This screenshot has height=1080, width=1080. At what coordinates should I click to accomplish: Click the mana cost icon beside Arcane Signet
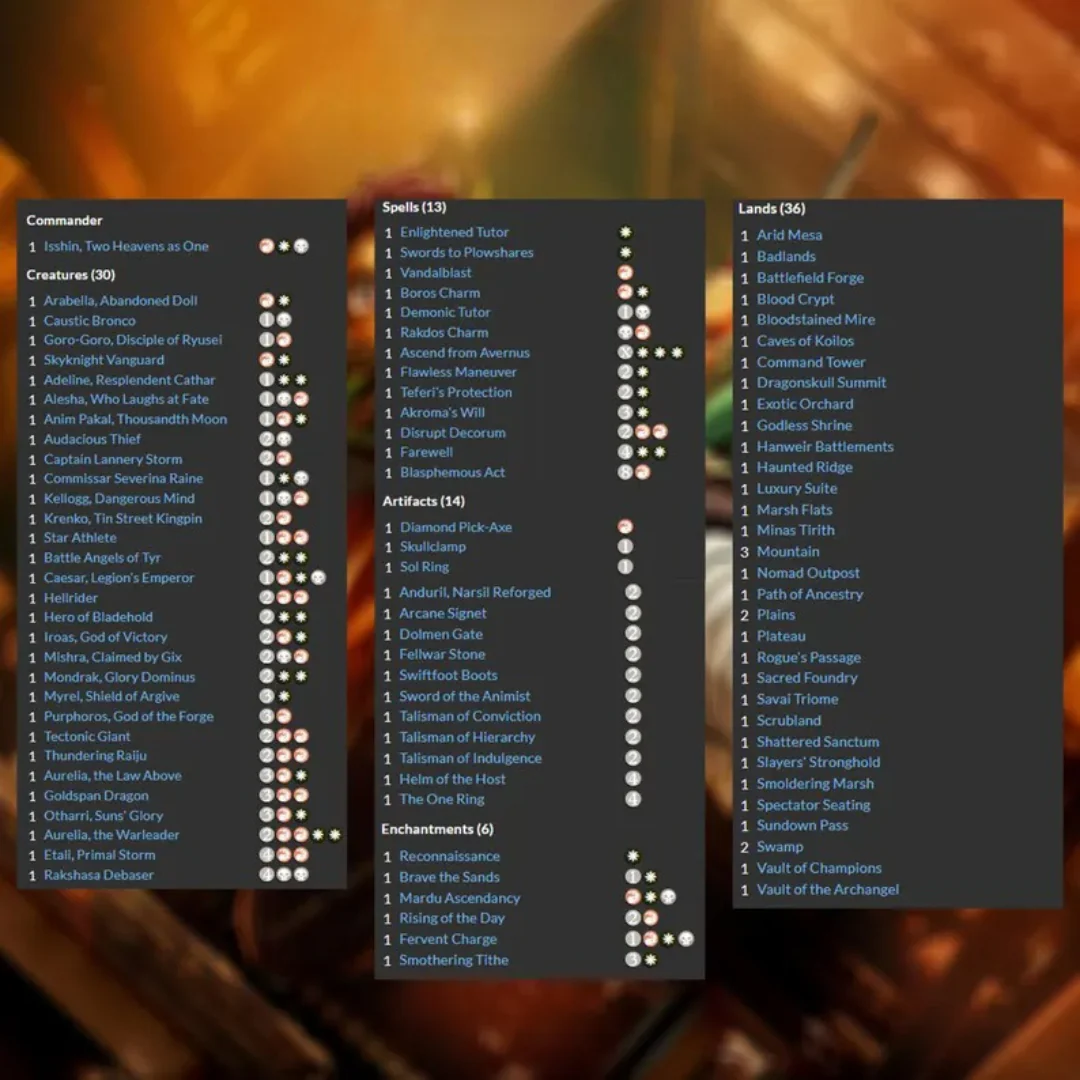click(x=633, y=613)
